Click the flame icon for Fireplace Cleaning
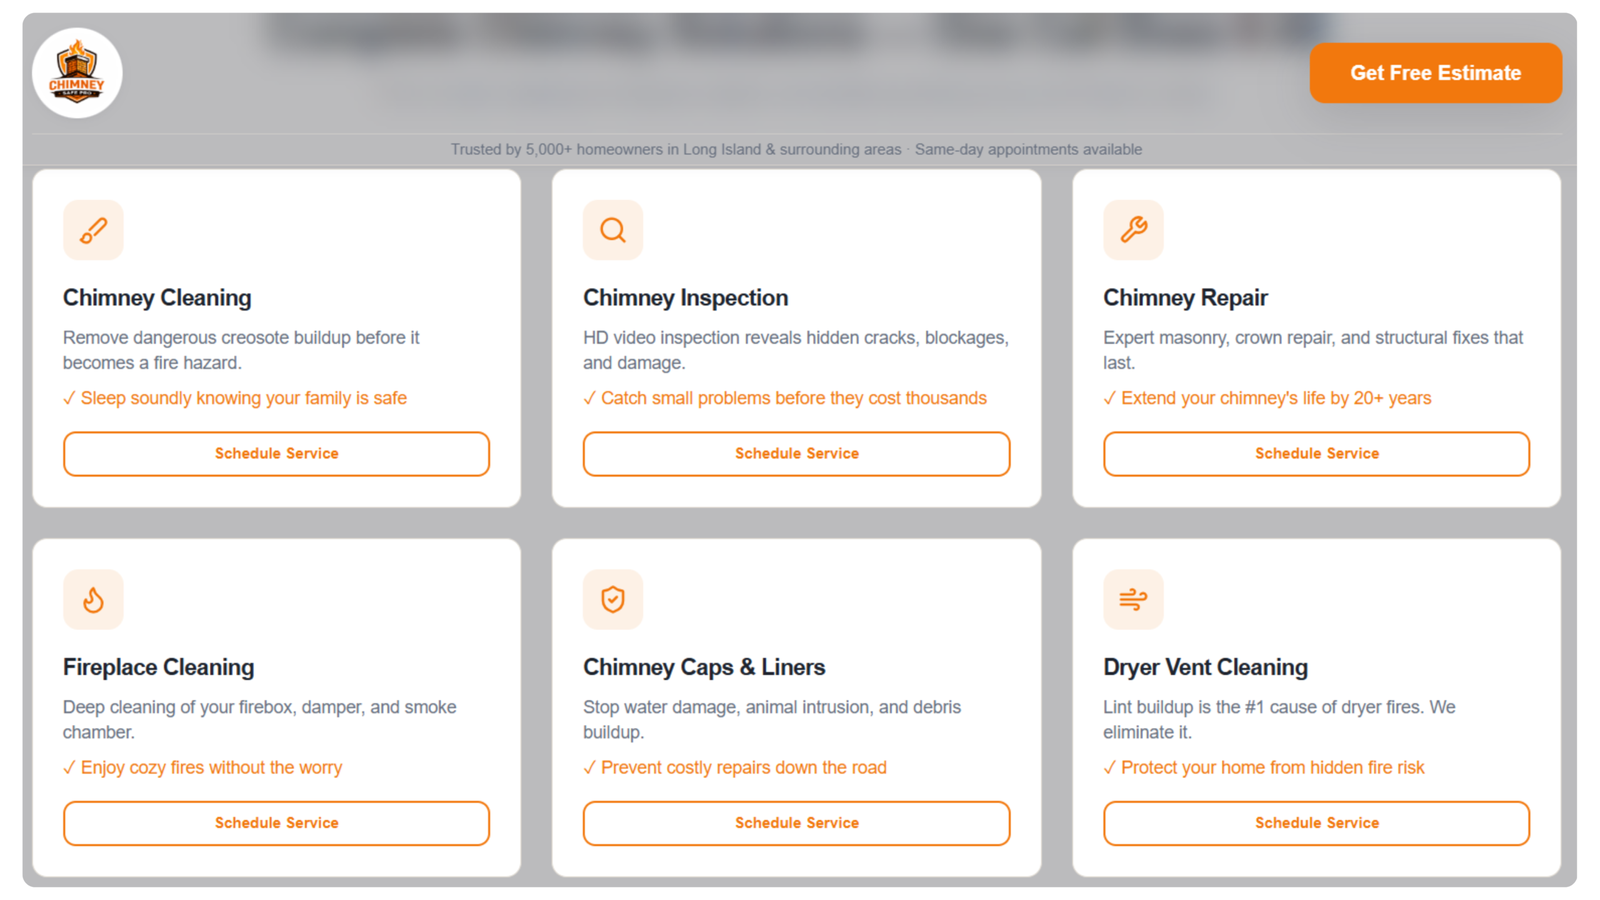Image resolution: width=1600 pixels, height=900 pixels. coord(93,599)
